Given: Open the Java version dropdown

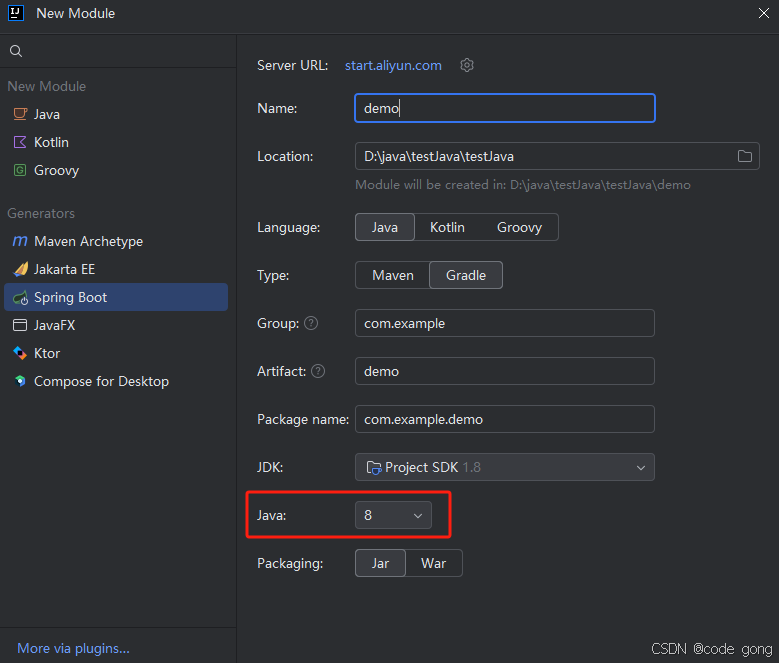Looking at the screenshot, I should (393, 515).
